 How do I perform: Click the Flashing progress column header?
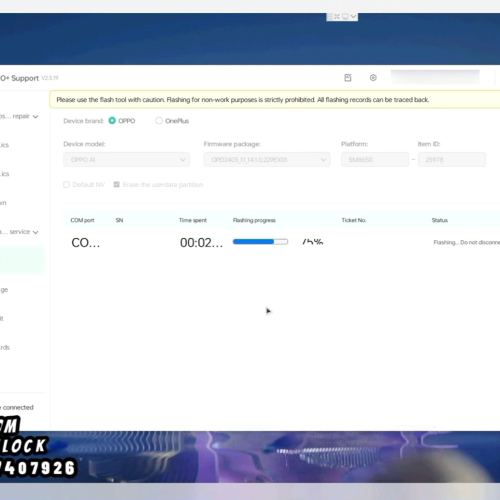click(254, 220)
